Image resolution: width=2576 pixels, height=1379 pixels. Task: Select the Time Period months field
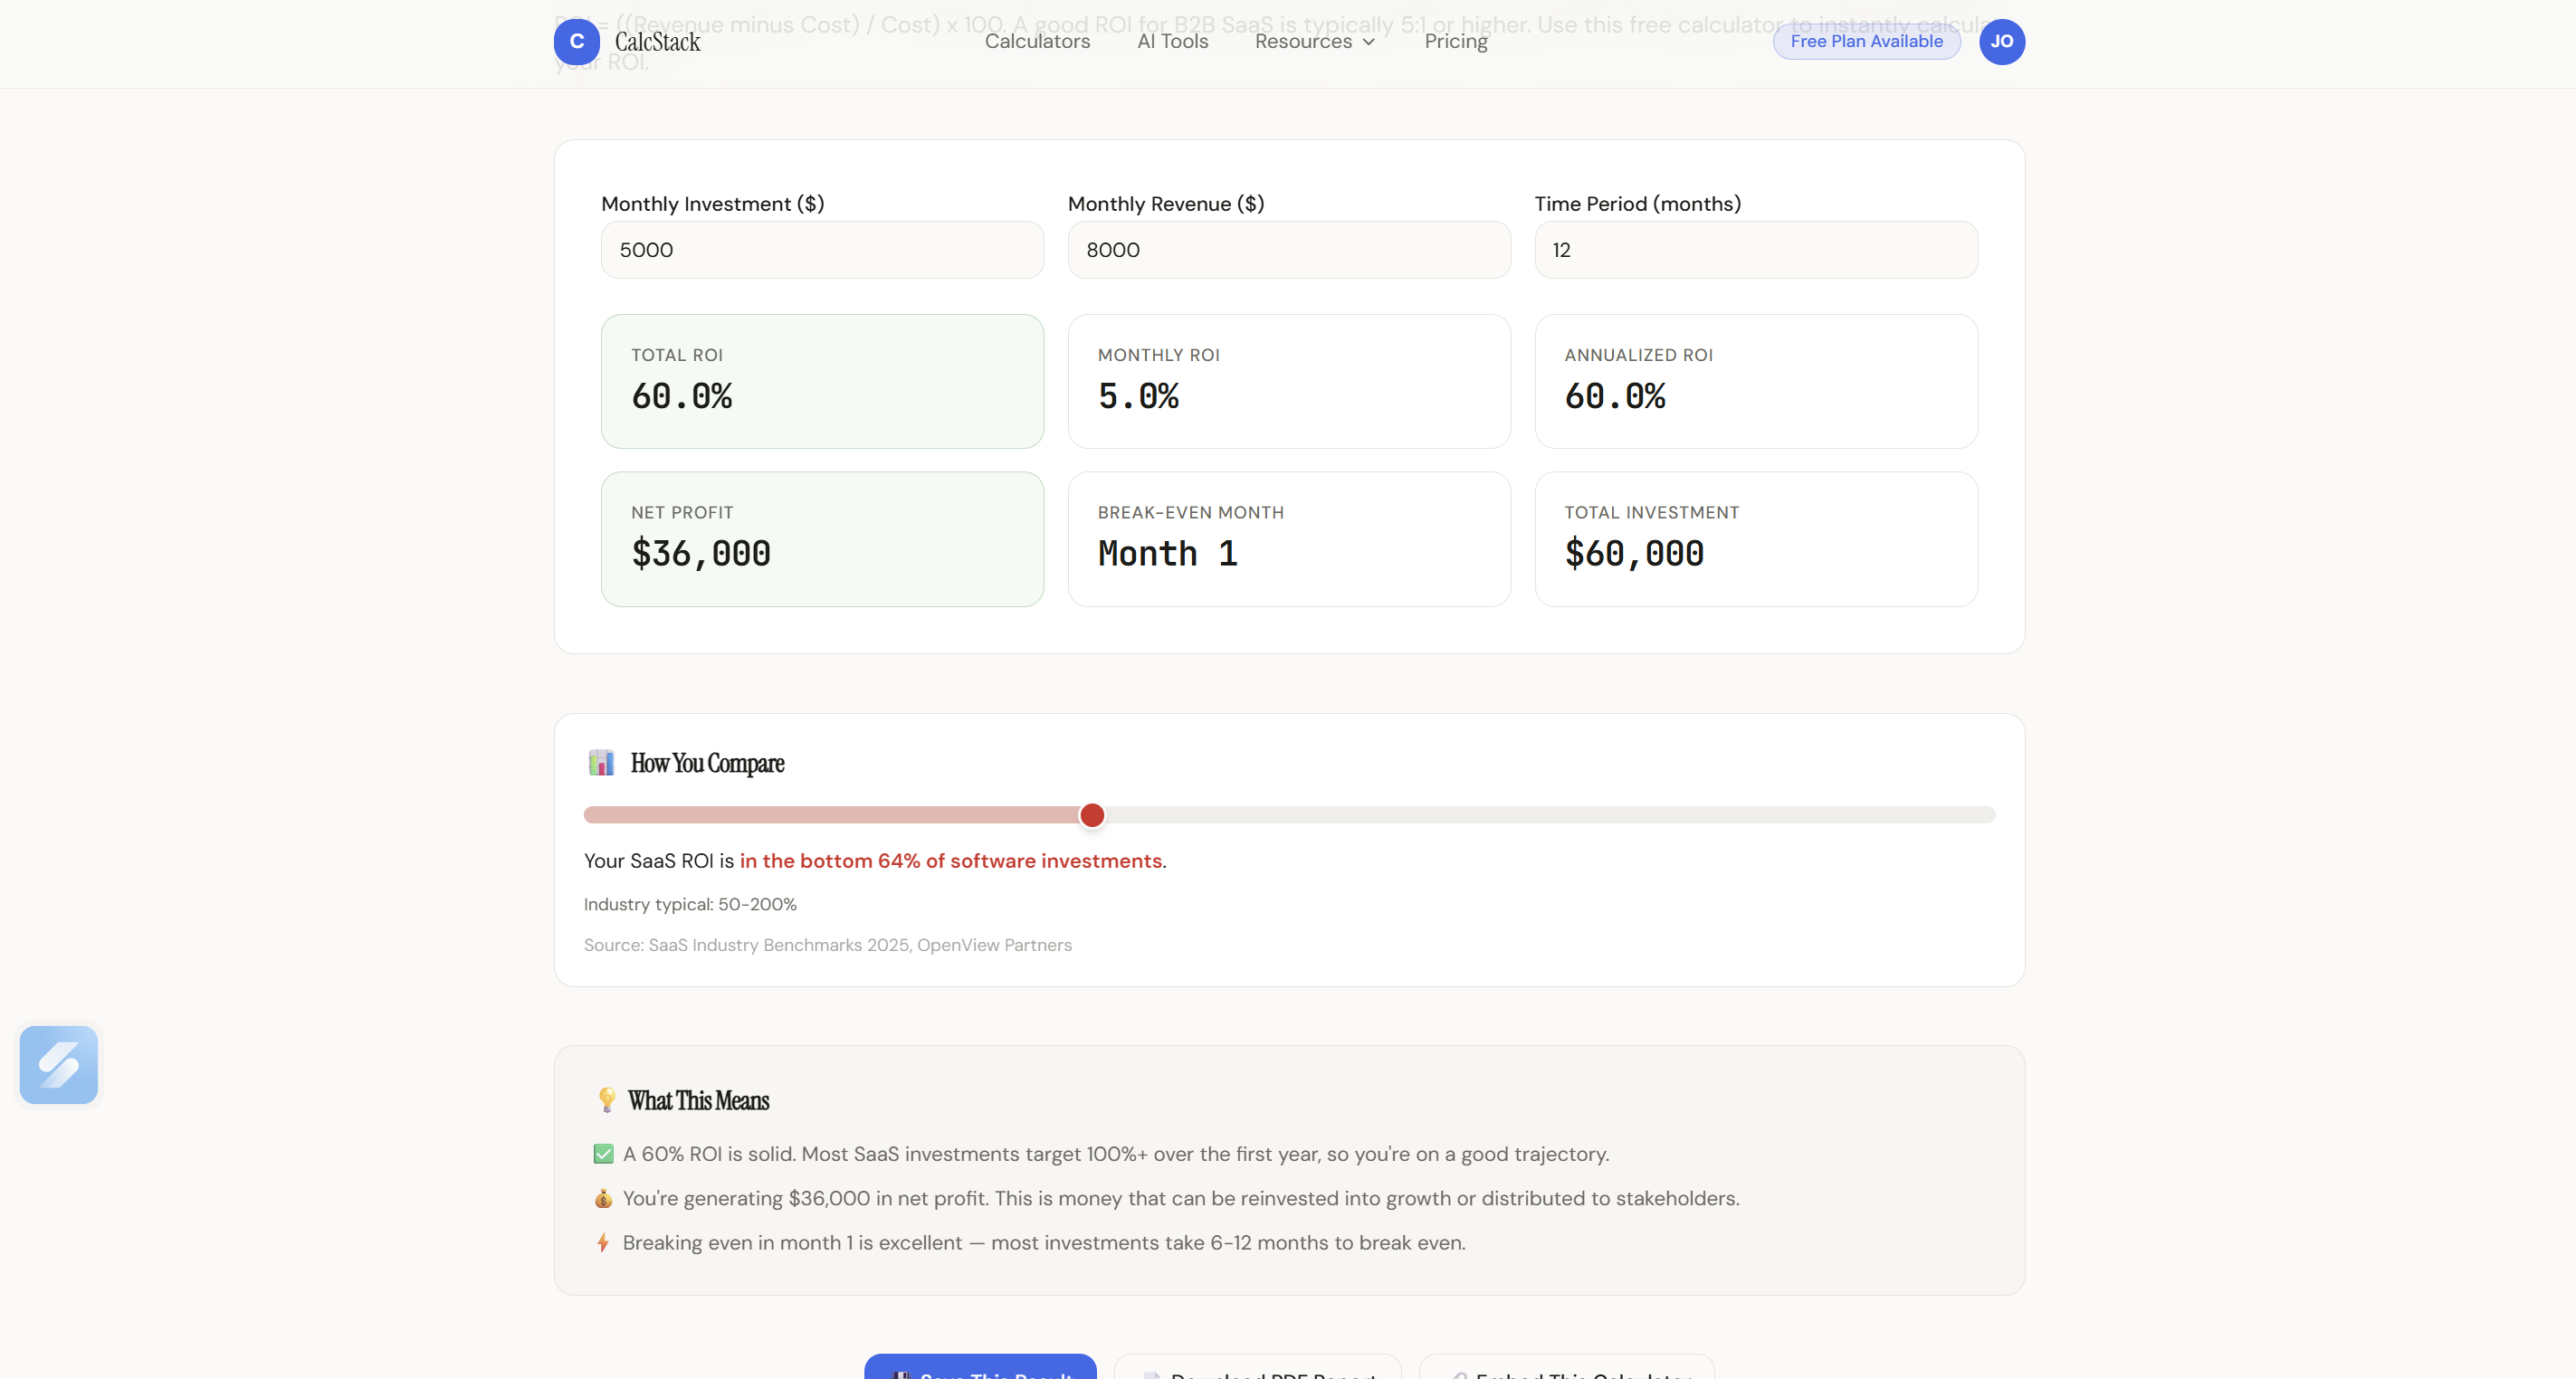[x=1755, y=250]
